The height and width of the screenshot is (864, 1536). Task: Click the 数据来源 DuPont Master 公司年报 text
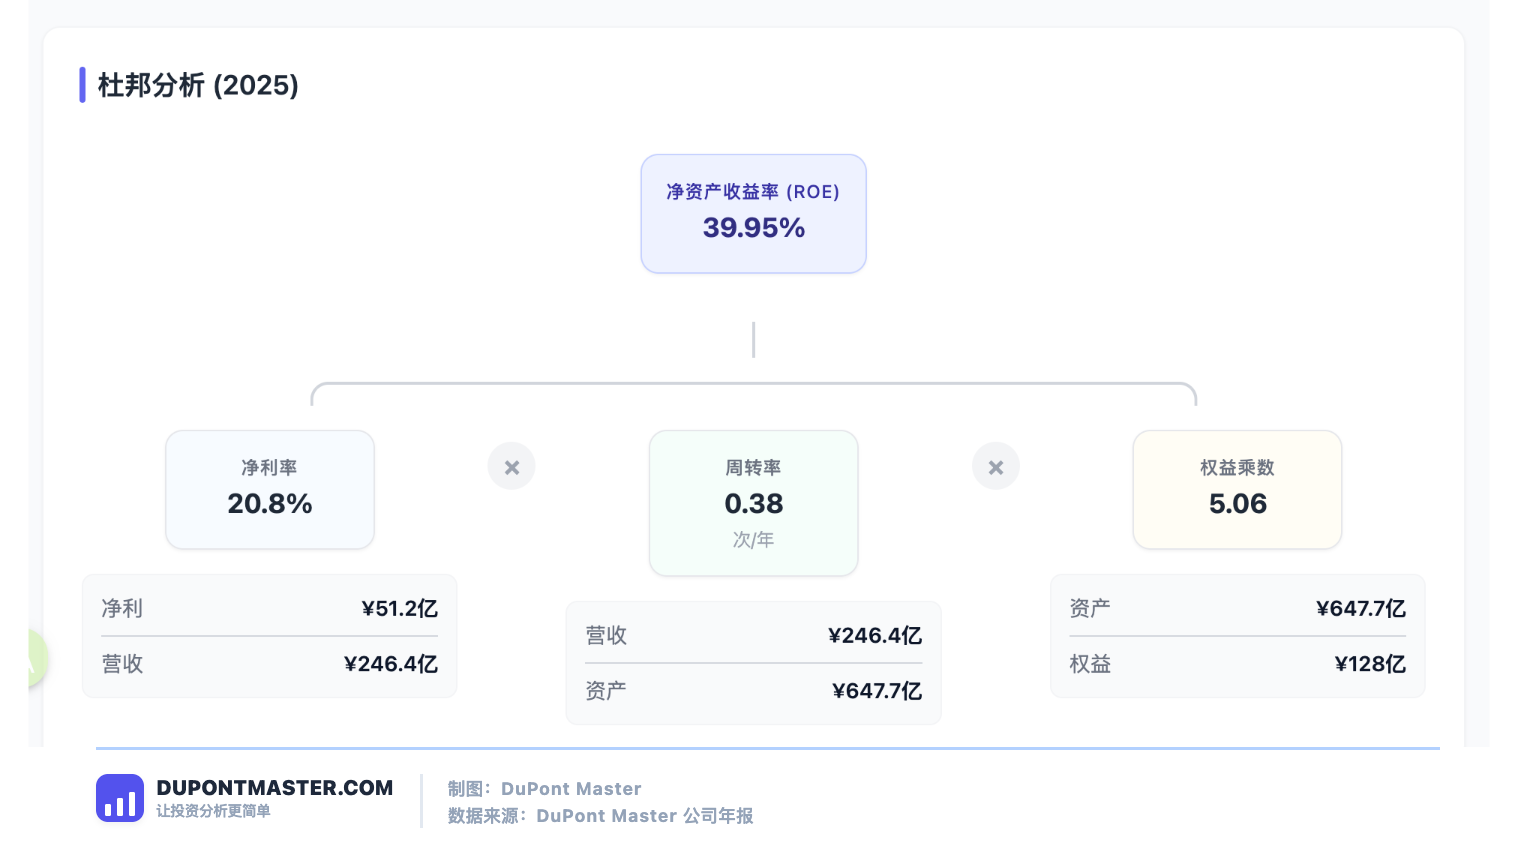[601, 816]
